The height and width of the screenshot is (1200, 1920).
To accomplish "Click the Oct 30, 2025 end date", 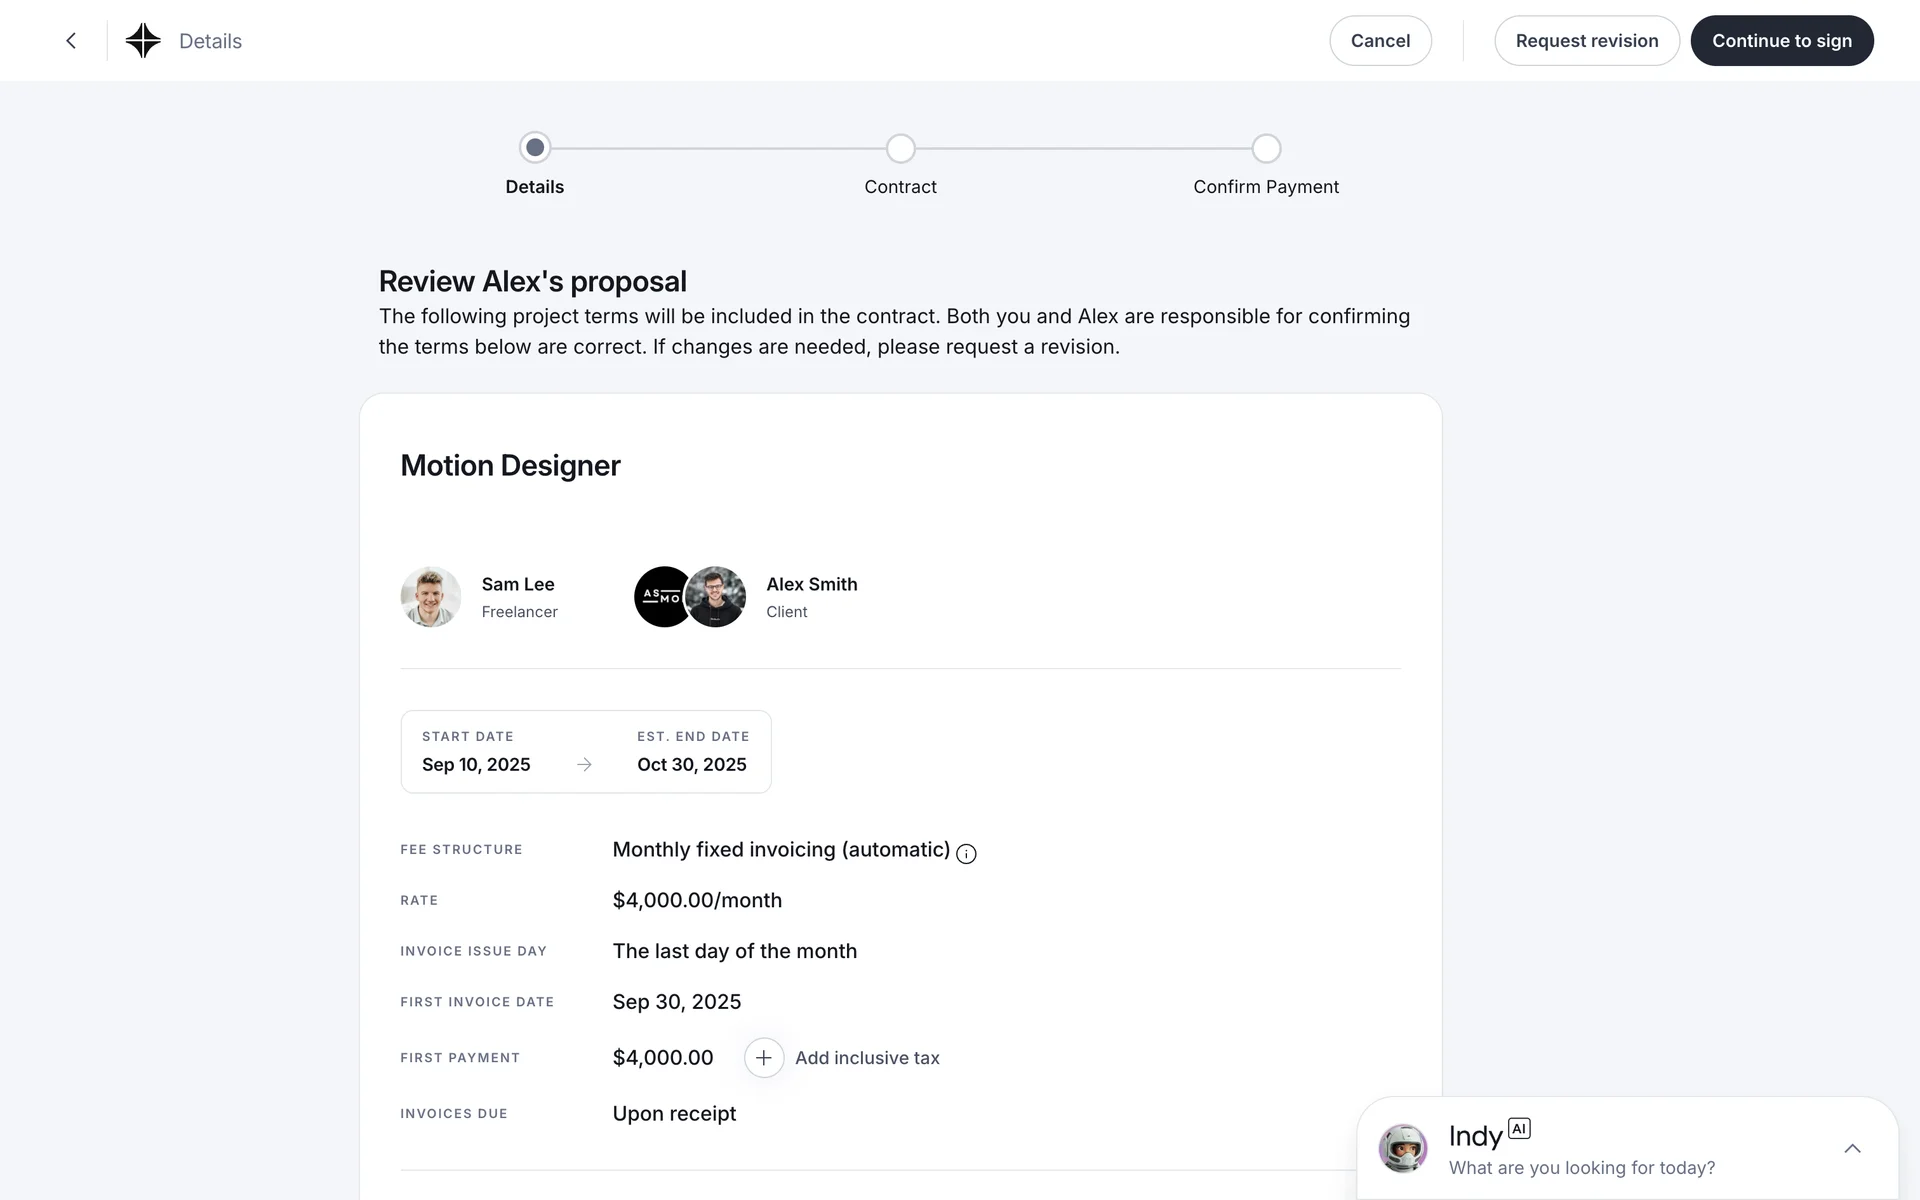I will click(692, 765).
